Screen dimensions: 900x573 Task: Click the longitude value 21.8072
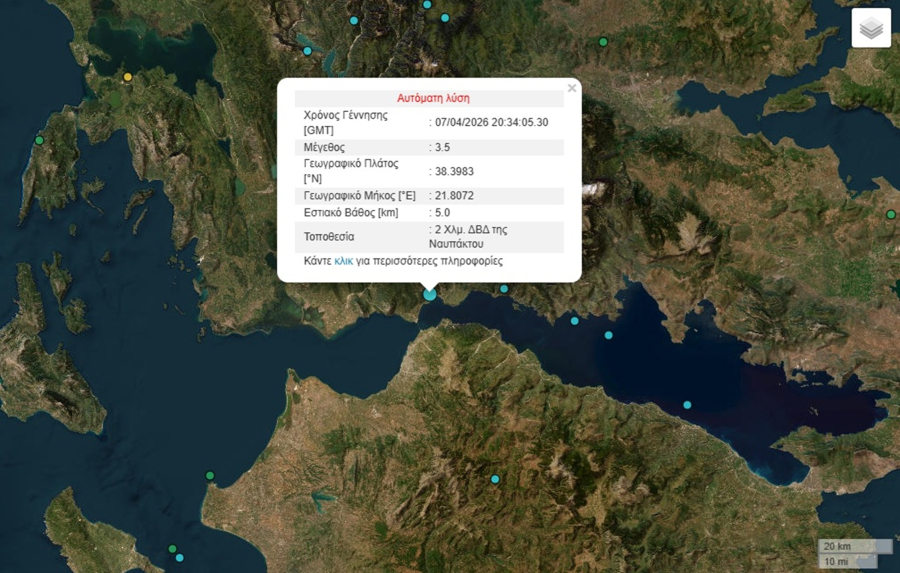[456, 196]
